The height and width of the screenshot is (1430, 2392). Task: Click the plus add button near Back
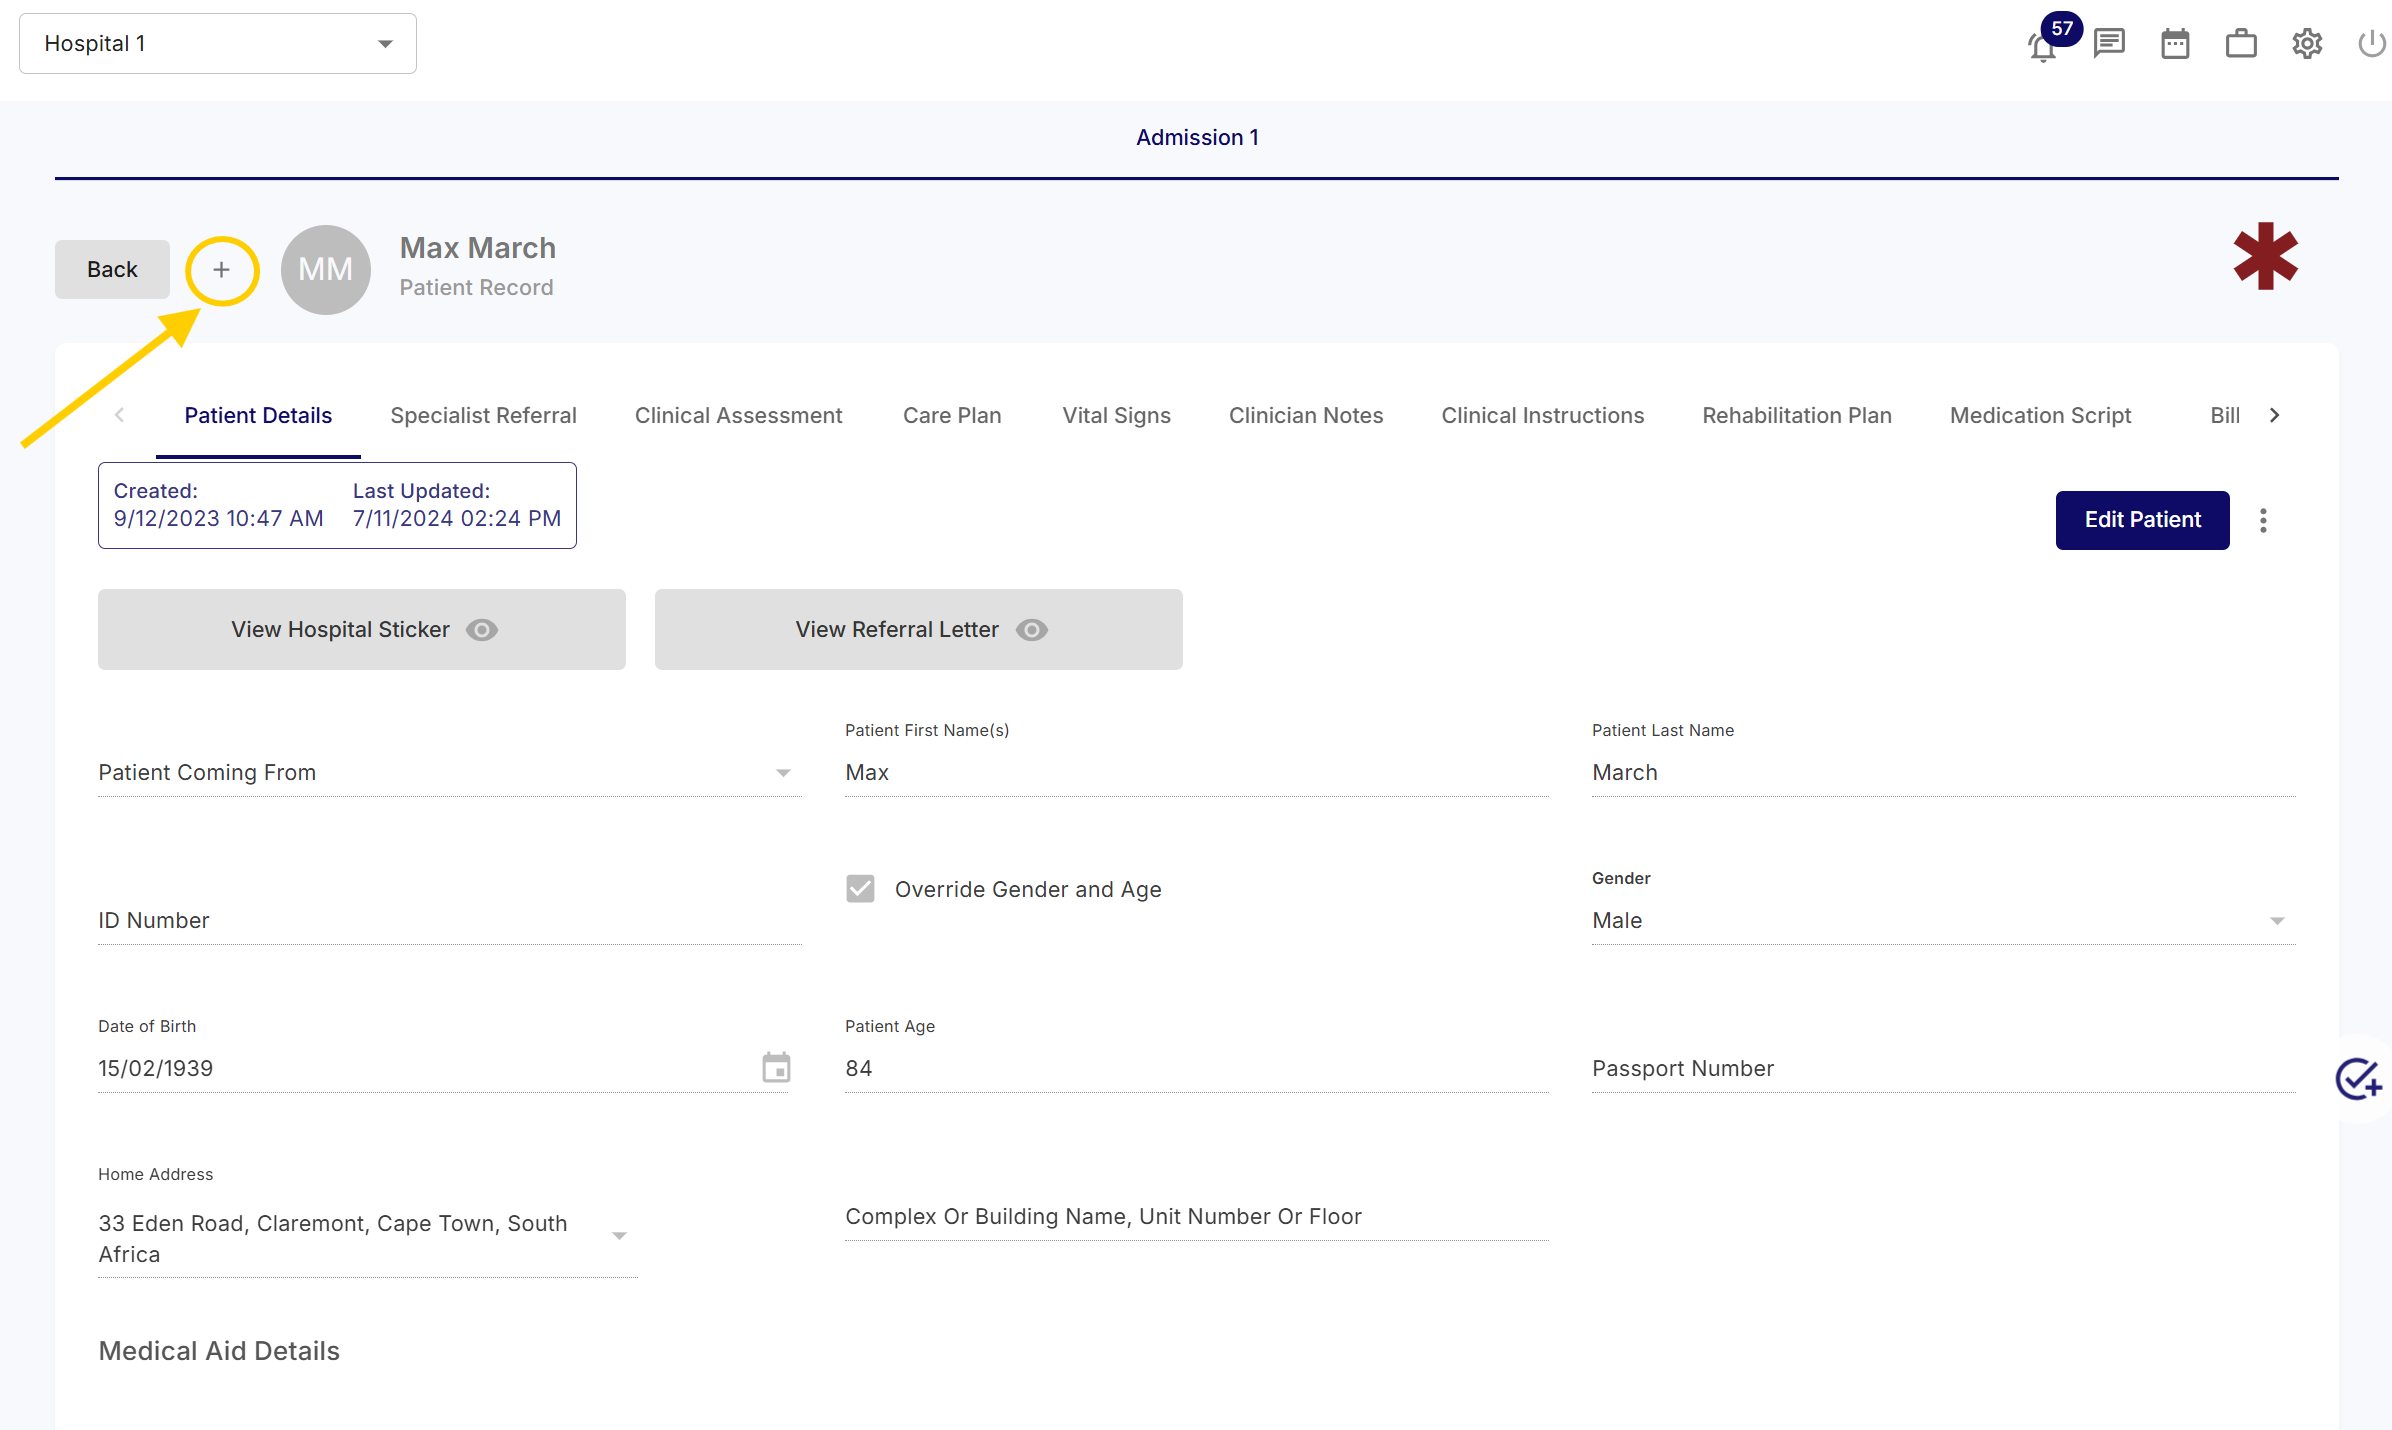pos(222,270)
